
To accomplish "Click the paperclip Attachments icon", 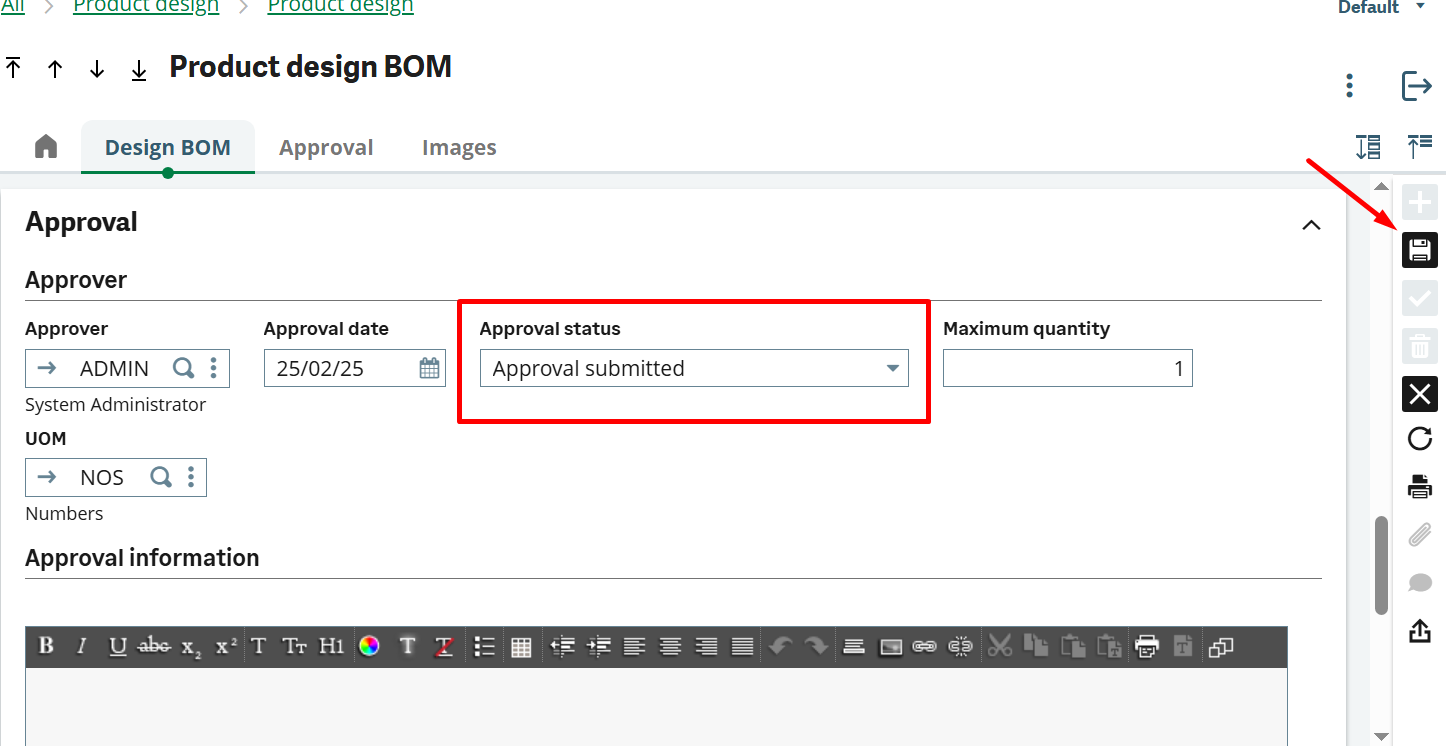I will point(1420,535).
